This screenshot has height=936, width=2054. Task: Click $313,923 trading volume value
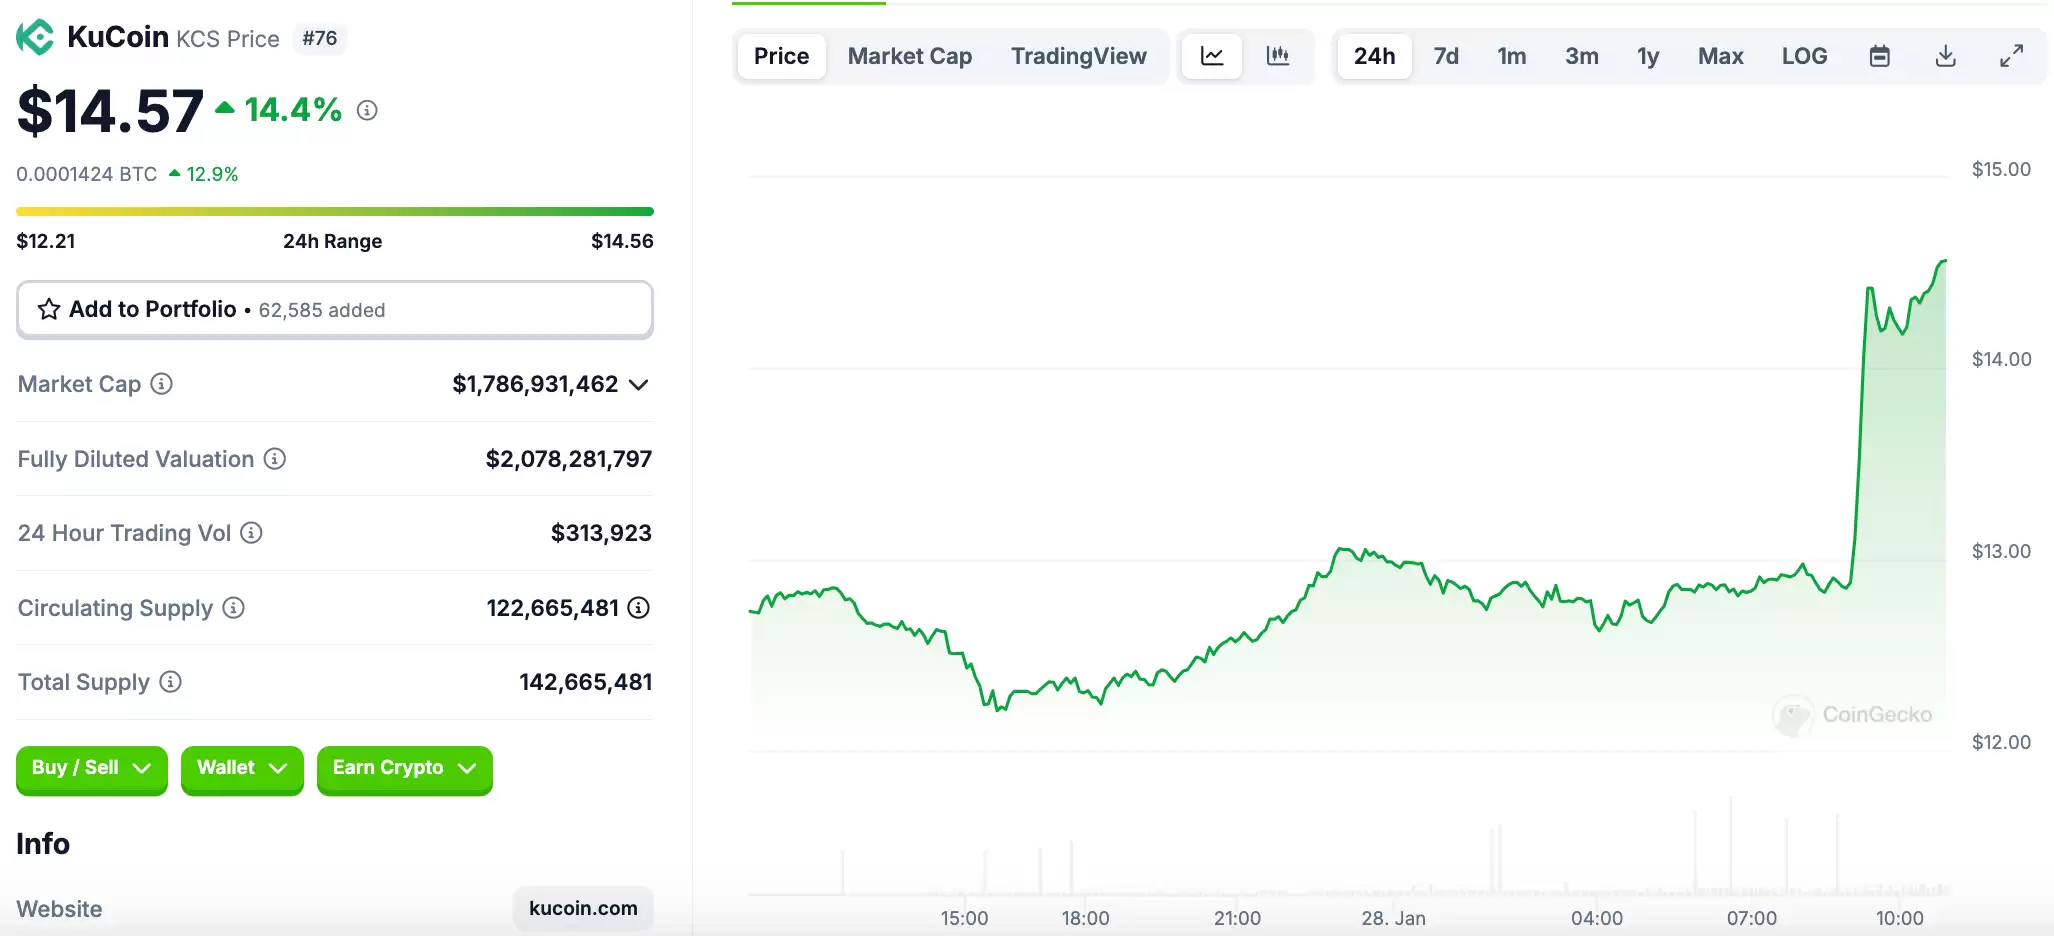point(601,533)
